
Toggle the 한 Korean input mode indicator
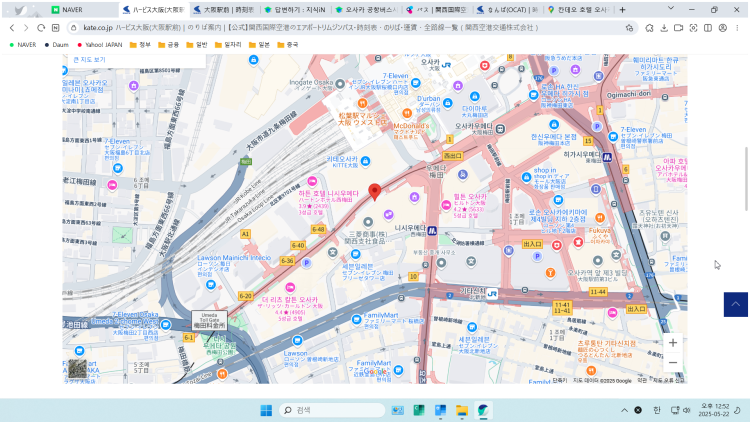tap(657, 410)
